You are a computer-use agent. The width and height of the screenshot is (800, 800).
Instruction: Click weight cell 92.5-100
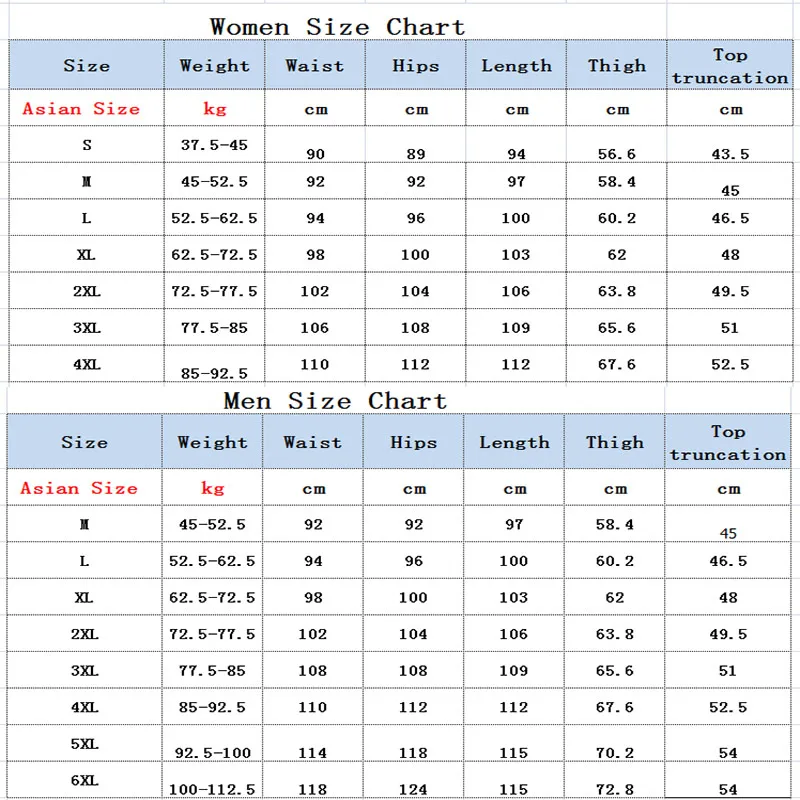click(212, 751)
